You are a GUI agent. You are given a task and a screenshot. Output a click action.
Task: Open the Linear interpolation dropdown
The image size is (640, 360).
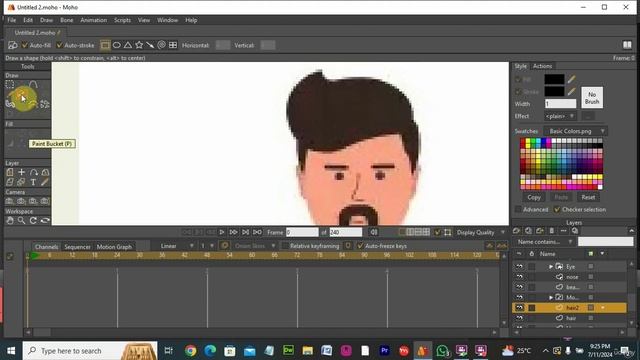(x=176, y=246)
